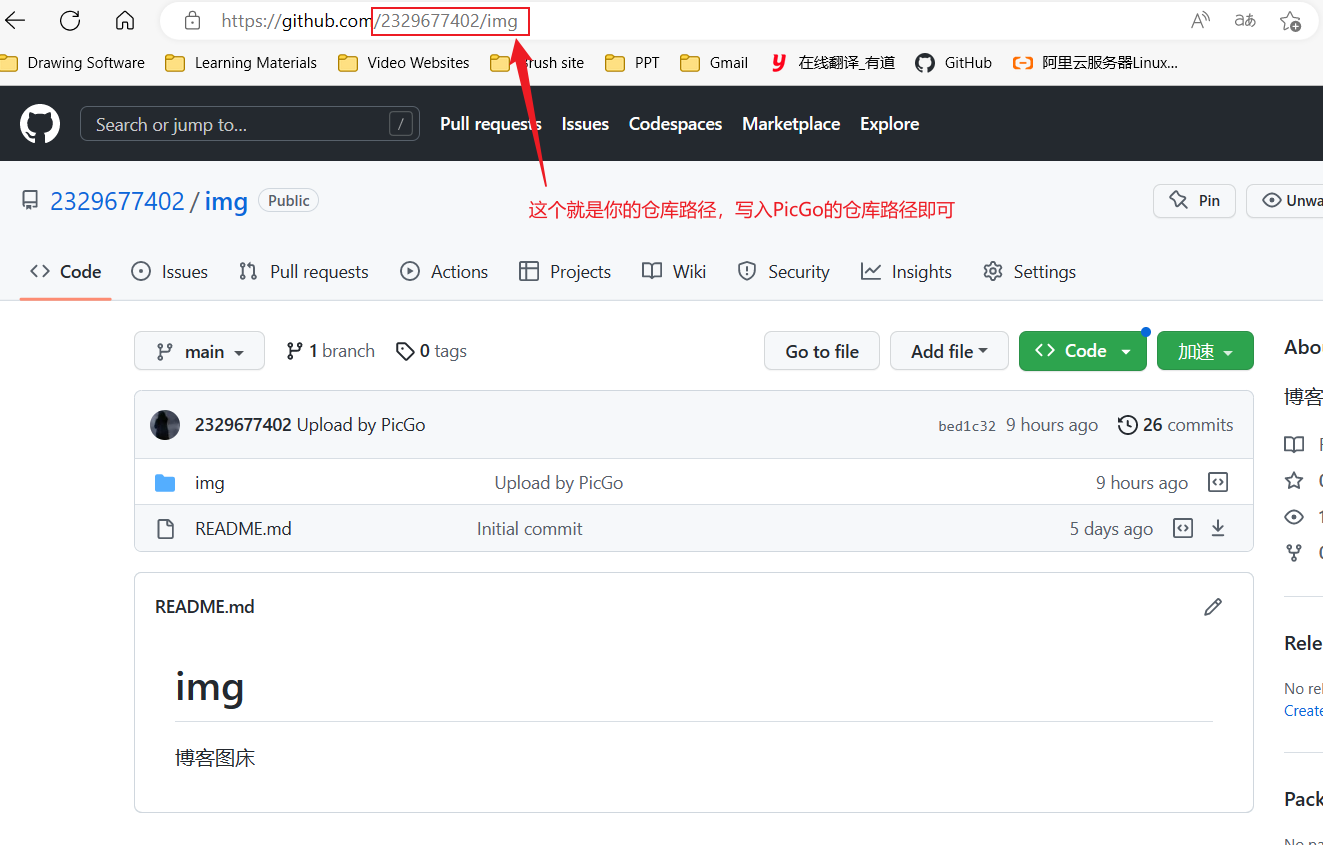
Task: Open the img repository name link in title
Action: 226,201
